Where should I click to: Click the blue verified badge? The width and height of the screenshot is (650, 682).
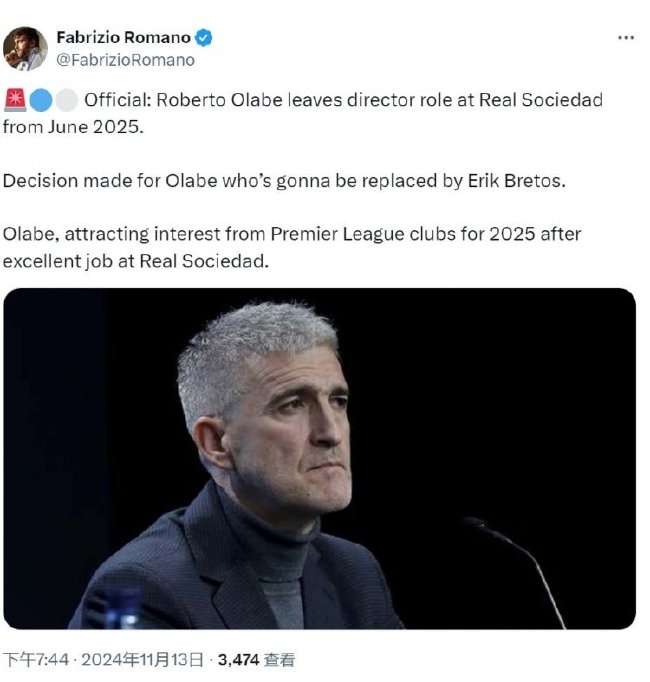point(203,38)
